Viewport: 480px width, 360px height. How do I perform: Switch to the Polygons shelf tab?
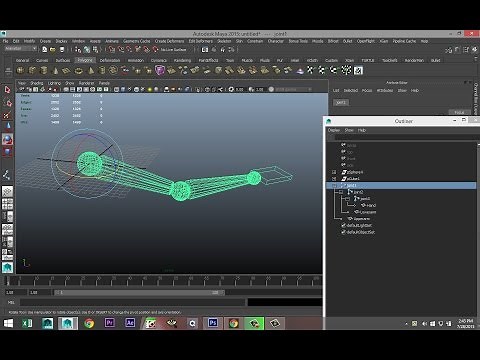pos(85,60)
